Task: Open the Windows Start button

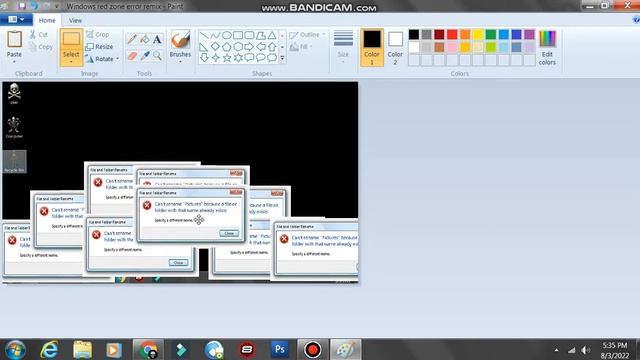Action: pos(15,349)
